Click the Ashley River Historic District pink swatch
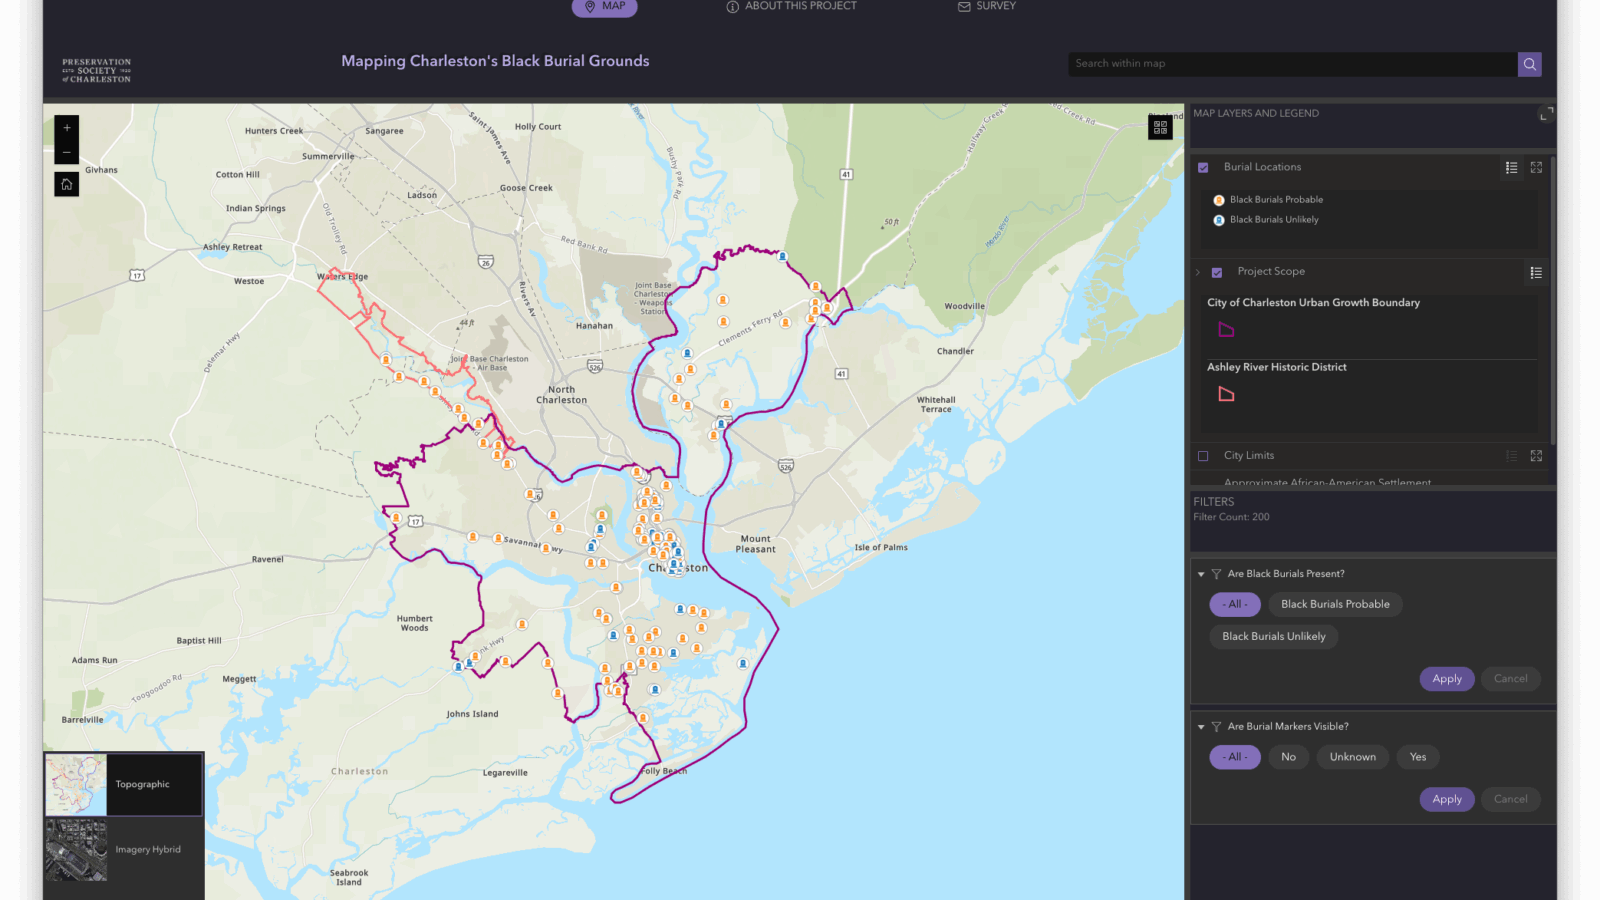 [1226, 395]
